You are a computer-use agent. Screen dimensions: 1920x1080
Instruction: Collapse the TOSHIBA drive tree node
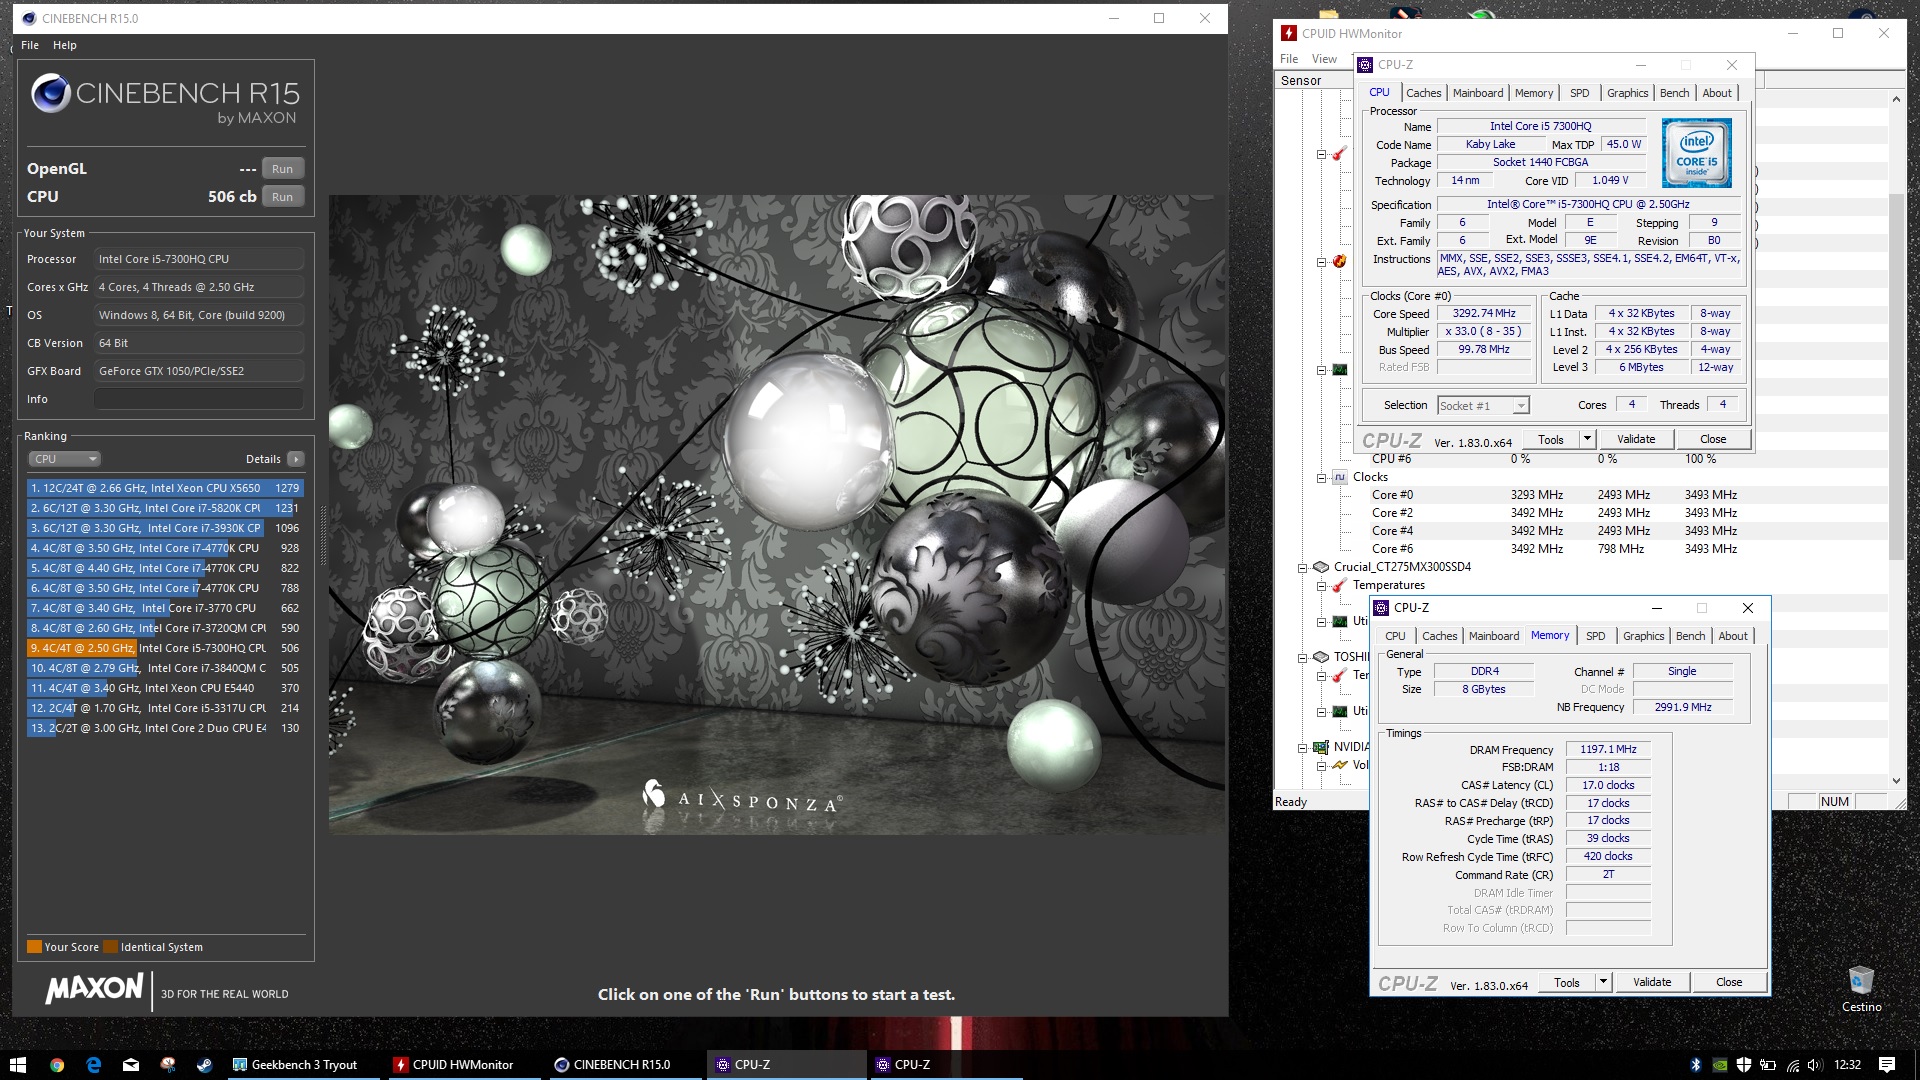point(1303,657)
